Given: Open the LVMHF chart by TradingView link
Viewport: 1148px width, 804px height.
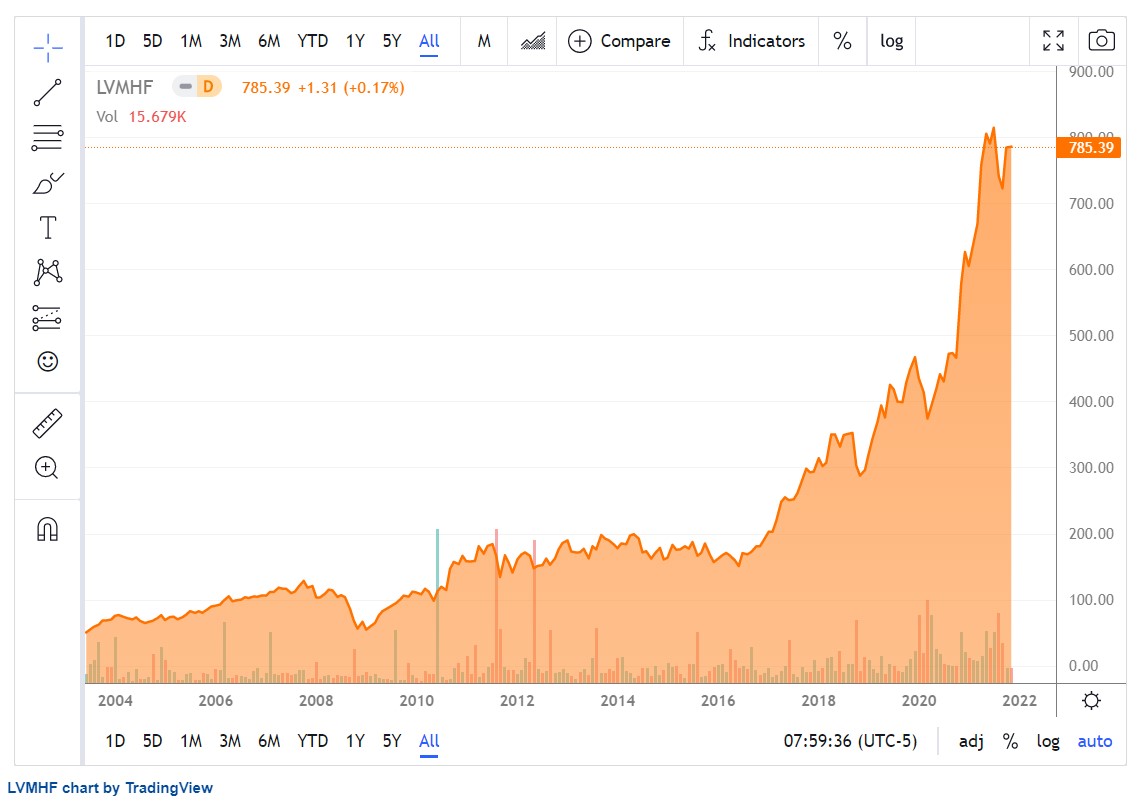Looking at the screenshot, I should [x=110, y=788].
